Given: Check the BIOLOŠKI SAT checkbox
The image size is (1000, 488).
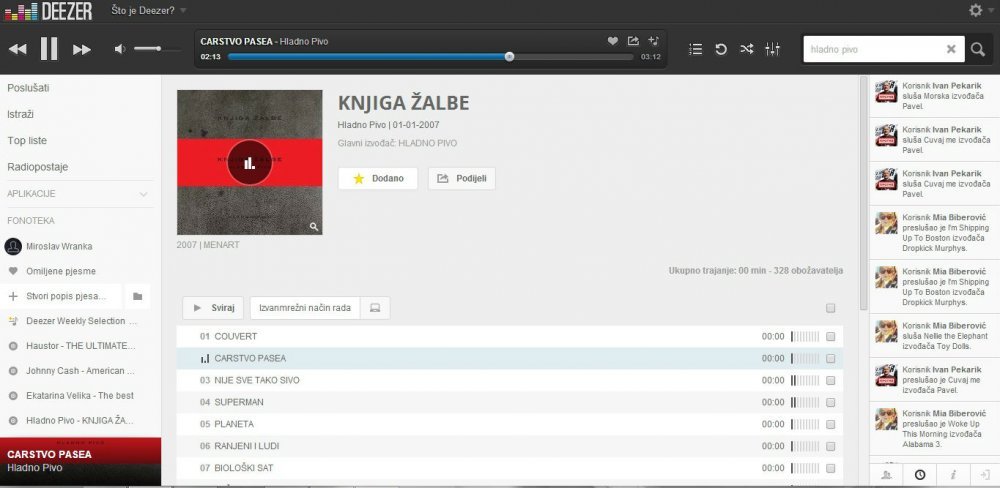Looking at the screenshot, I should 830,468.
